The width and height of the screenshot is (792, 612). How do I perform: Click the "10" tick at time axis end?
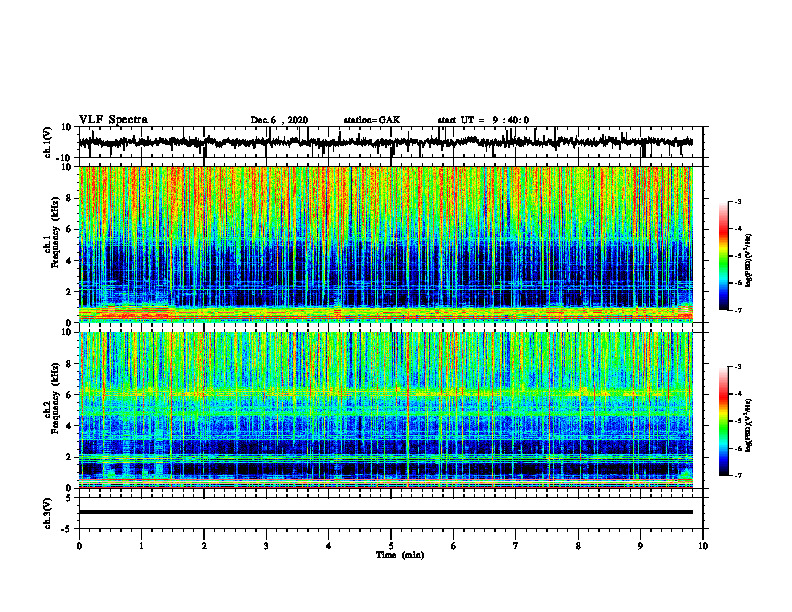pyautogui.click(x=703, y=546)
